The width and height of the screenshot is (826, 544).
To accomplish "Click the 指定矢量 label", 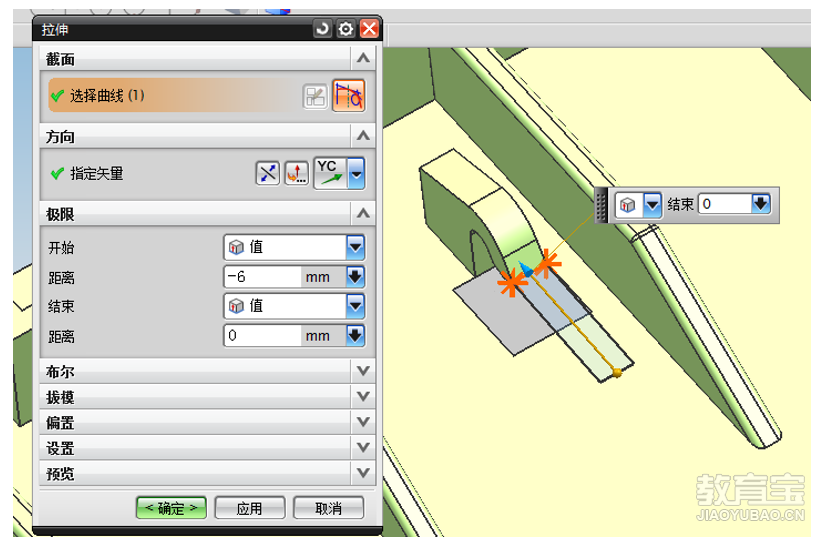I will [x=97, y=173].
